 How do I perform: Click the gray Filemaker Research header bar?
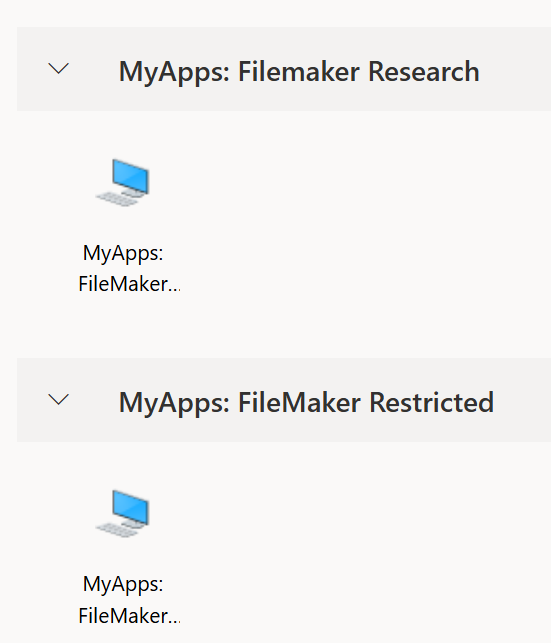[284, 69]
